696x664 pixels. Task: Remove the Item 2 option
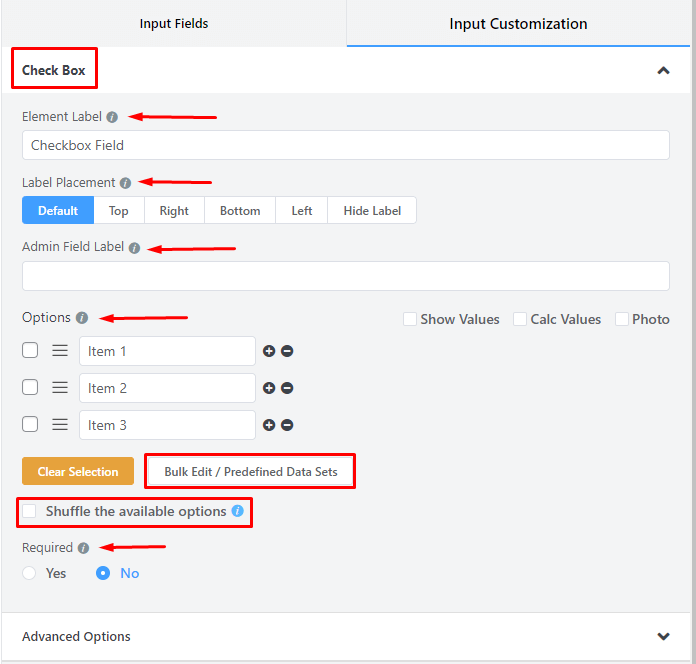click(x=287, y=388)
